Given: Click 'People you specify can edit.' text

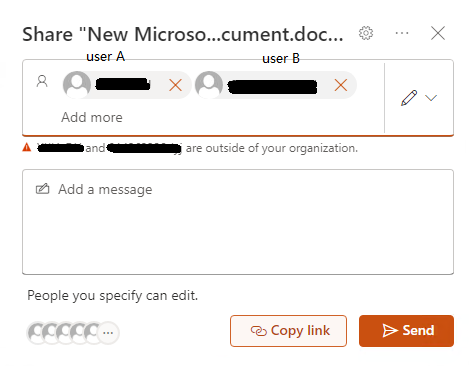Looking at the screenshot, I should click(113, 295).
